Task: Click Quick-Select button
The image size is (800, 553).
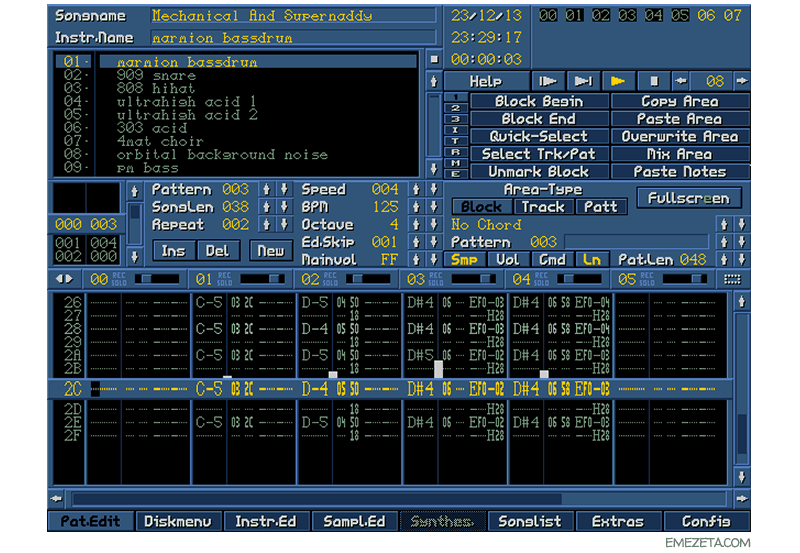Action: tap(539, 136)
